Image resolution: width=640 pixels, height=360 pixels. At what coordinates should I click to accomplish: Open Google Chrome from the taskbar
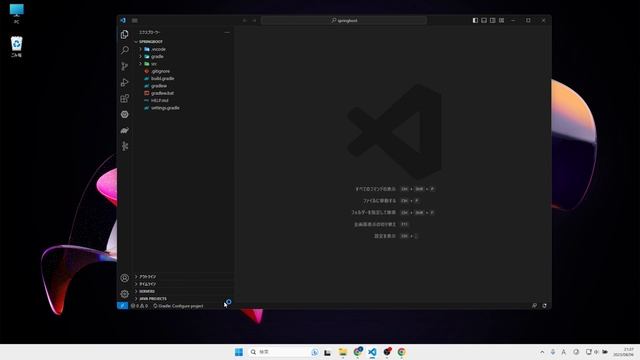(402, 352)
